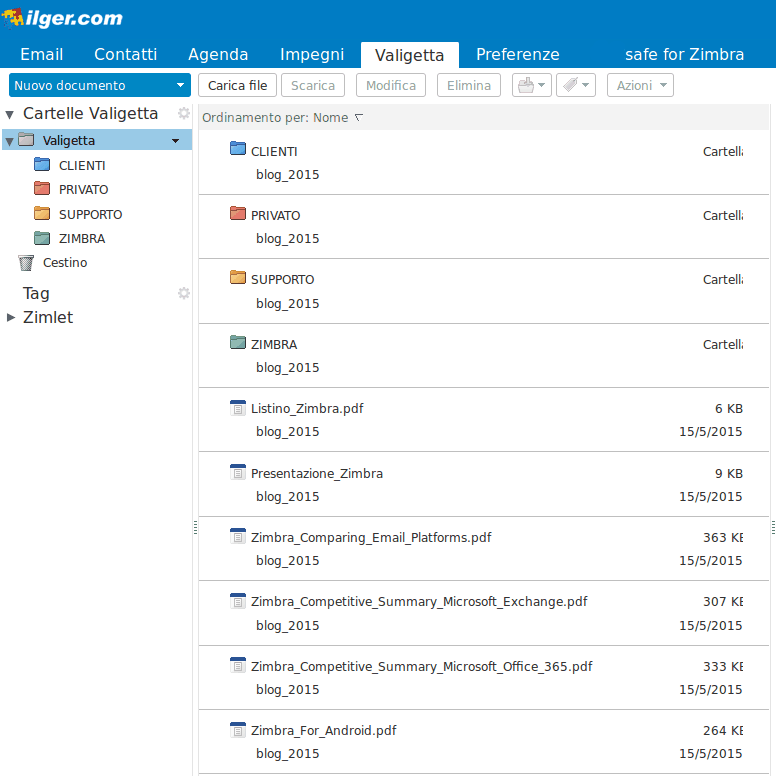Click the Cestino trash icon
Screen dimensions: 776x776
pos(26,263)
